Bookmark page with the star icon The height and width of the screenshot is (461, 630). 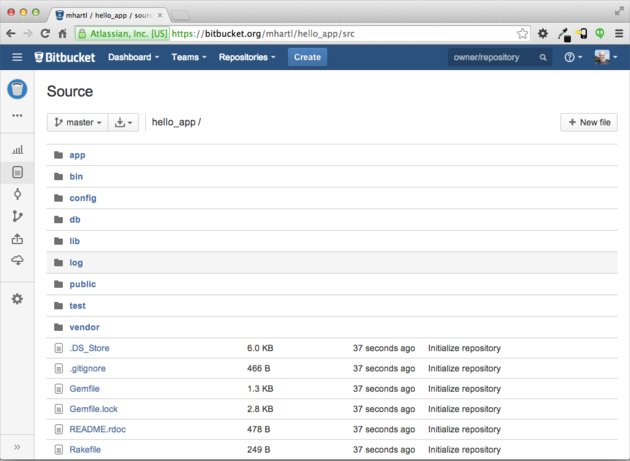(x=522, y=33)
